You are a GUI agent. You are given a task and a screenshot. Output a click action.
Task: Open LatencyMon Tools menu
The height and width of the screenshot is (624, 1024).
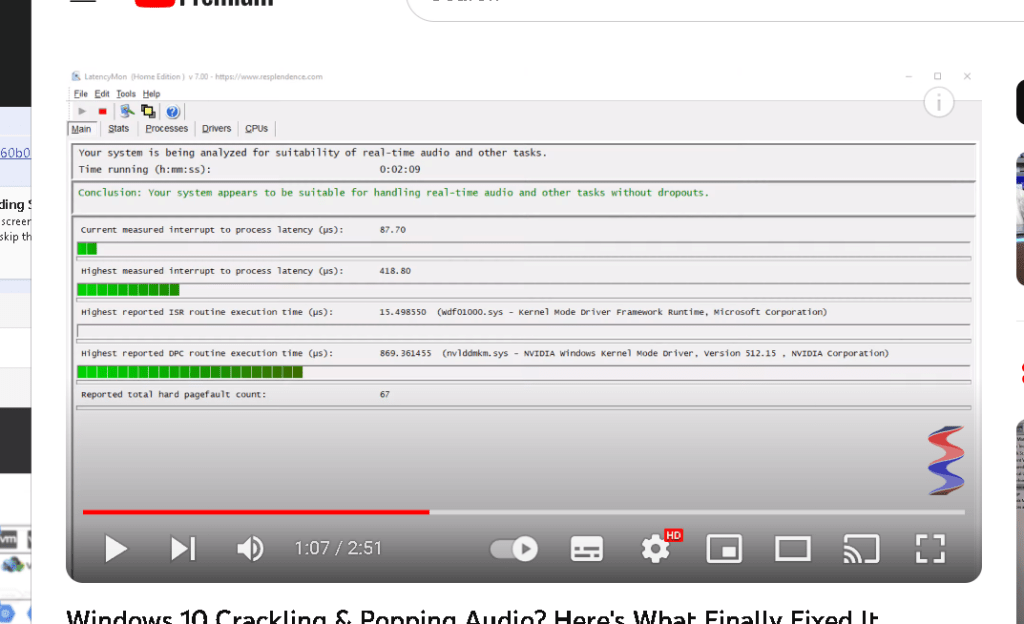click(x=126, y=94)
